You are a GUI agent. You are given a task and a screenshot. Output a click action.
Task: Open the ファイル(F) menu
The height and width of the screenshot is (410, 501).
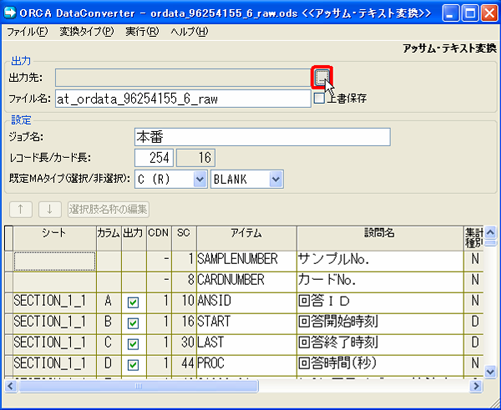tap(28, 32)
